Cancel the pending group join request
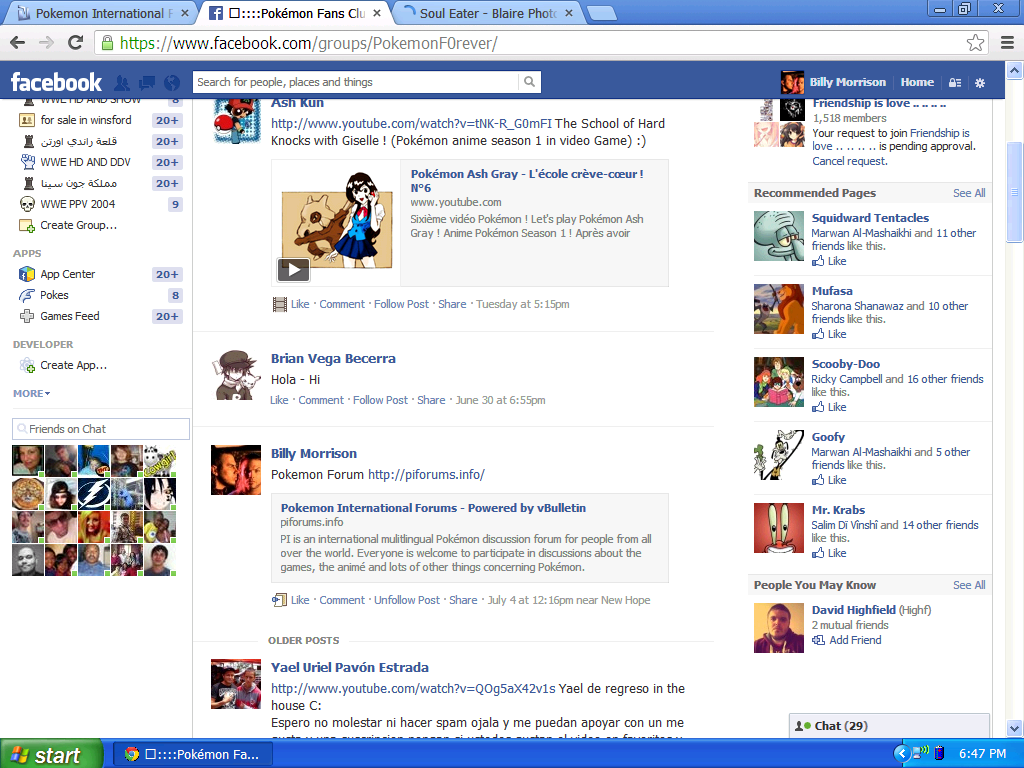Screen dimensions: 1024x768 (850, 161)
